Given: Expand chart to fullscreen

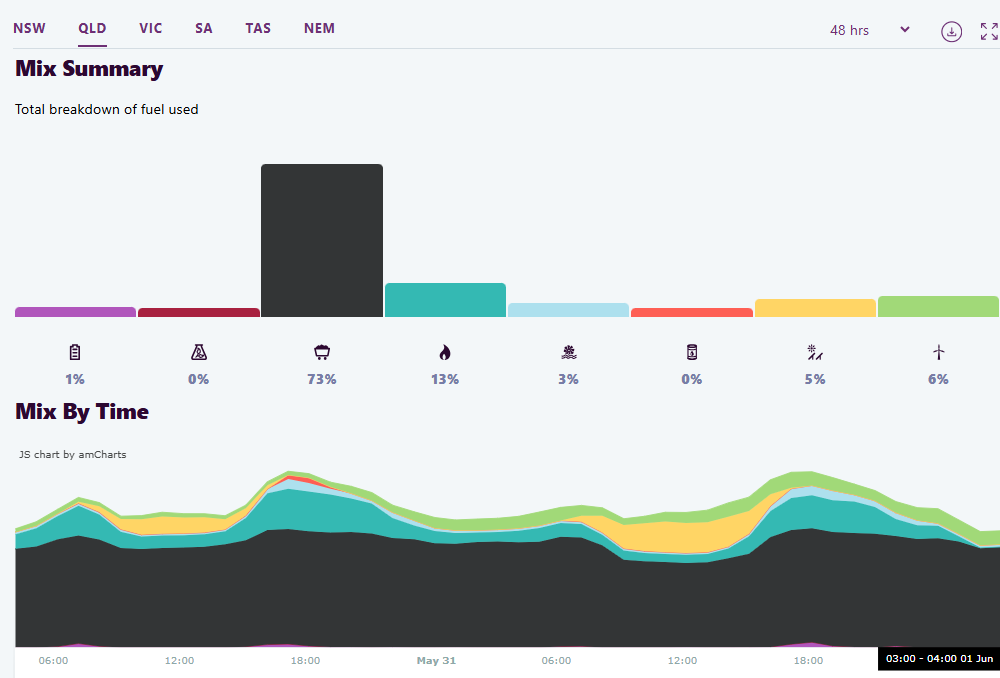Looking at the screenshot, I should click(x=989, y=31).
